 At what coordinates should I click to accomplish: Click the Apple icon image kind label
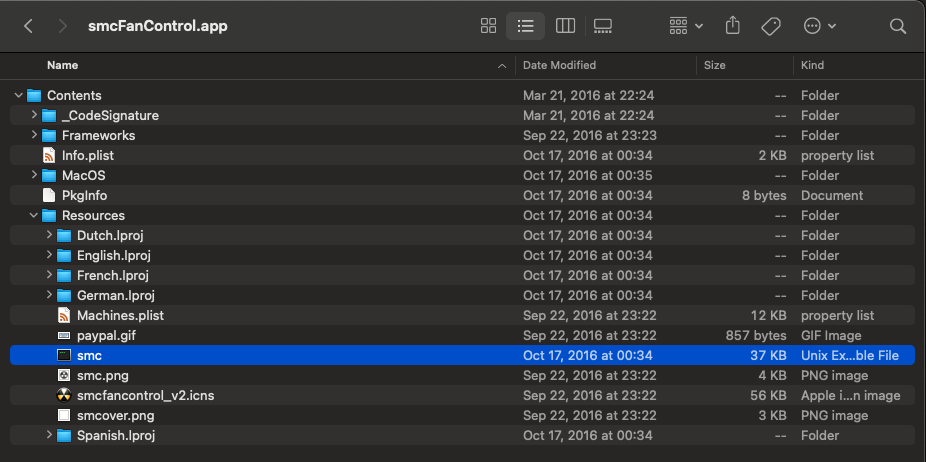click(x=850, y=395)
